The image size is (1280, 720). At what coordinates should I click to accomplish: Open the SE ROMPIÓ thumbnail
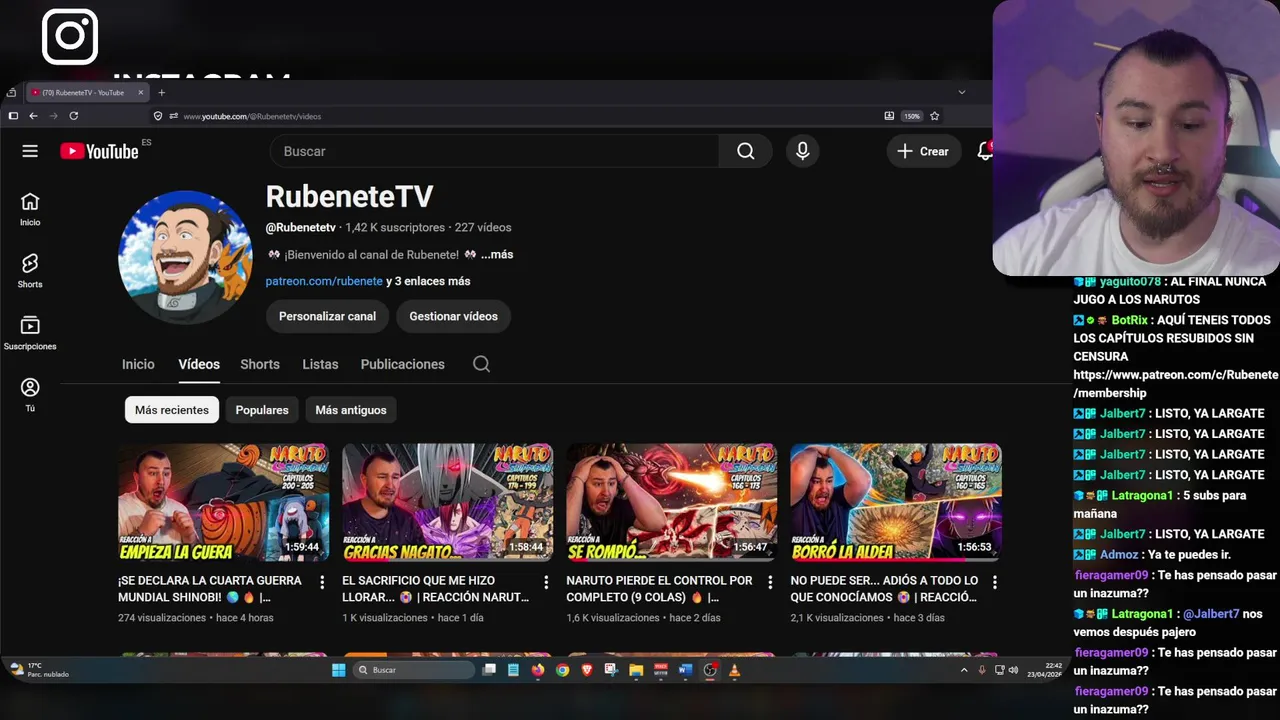[x=672, y=502]
